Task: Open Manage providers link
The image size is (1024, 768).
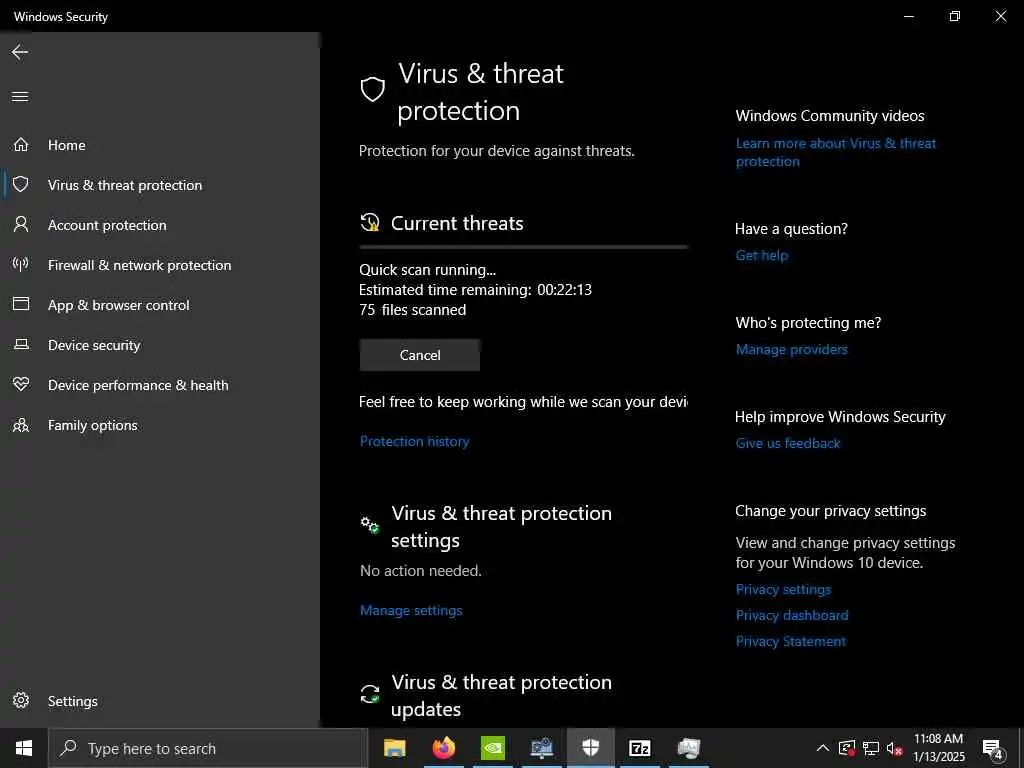Action: tap(791, 349)
